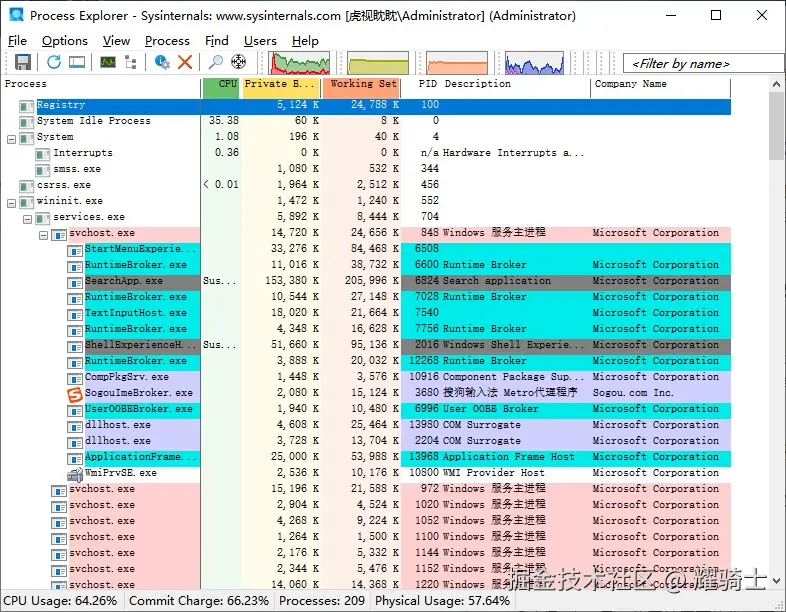786x612 pixels.
Task: Click the red Kill Process icon
Action: tap(185, 62)
